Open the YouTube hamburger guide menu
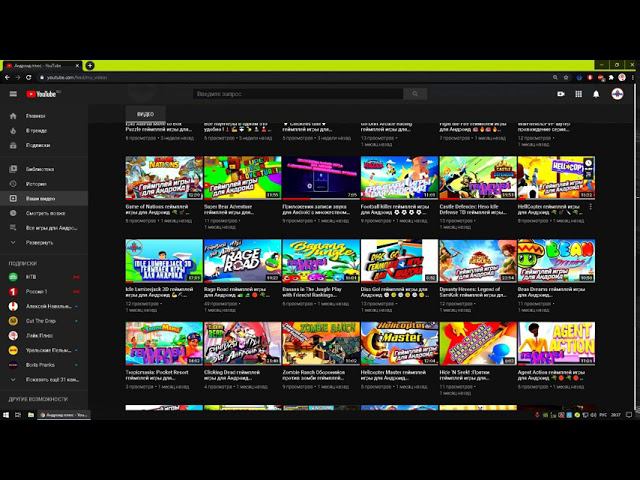 (x=13, y=94)
